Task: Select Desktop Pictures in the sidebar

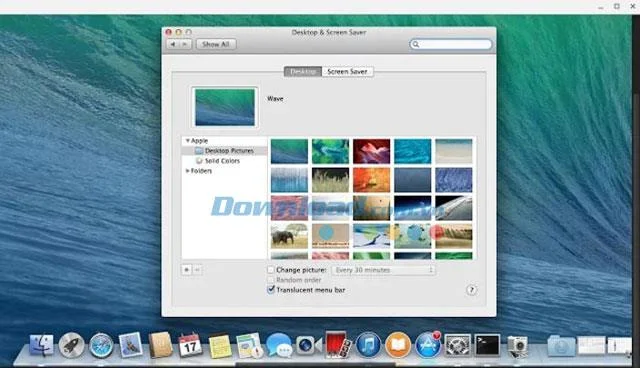Action: coord(224,151)
